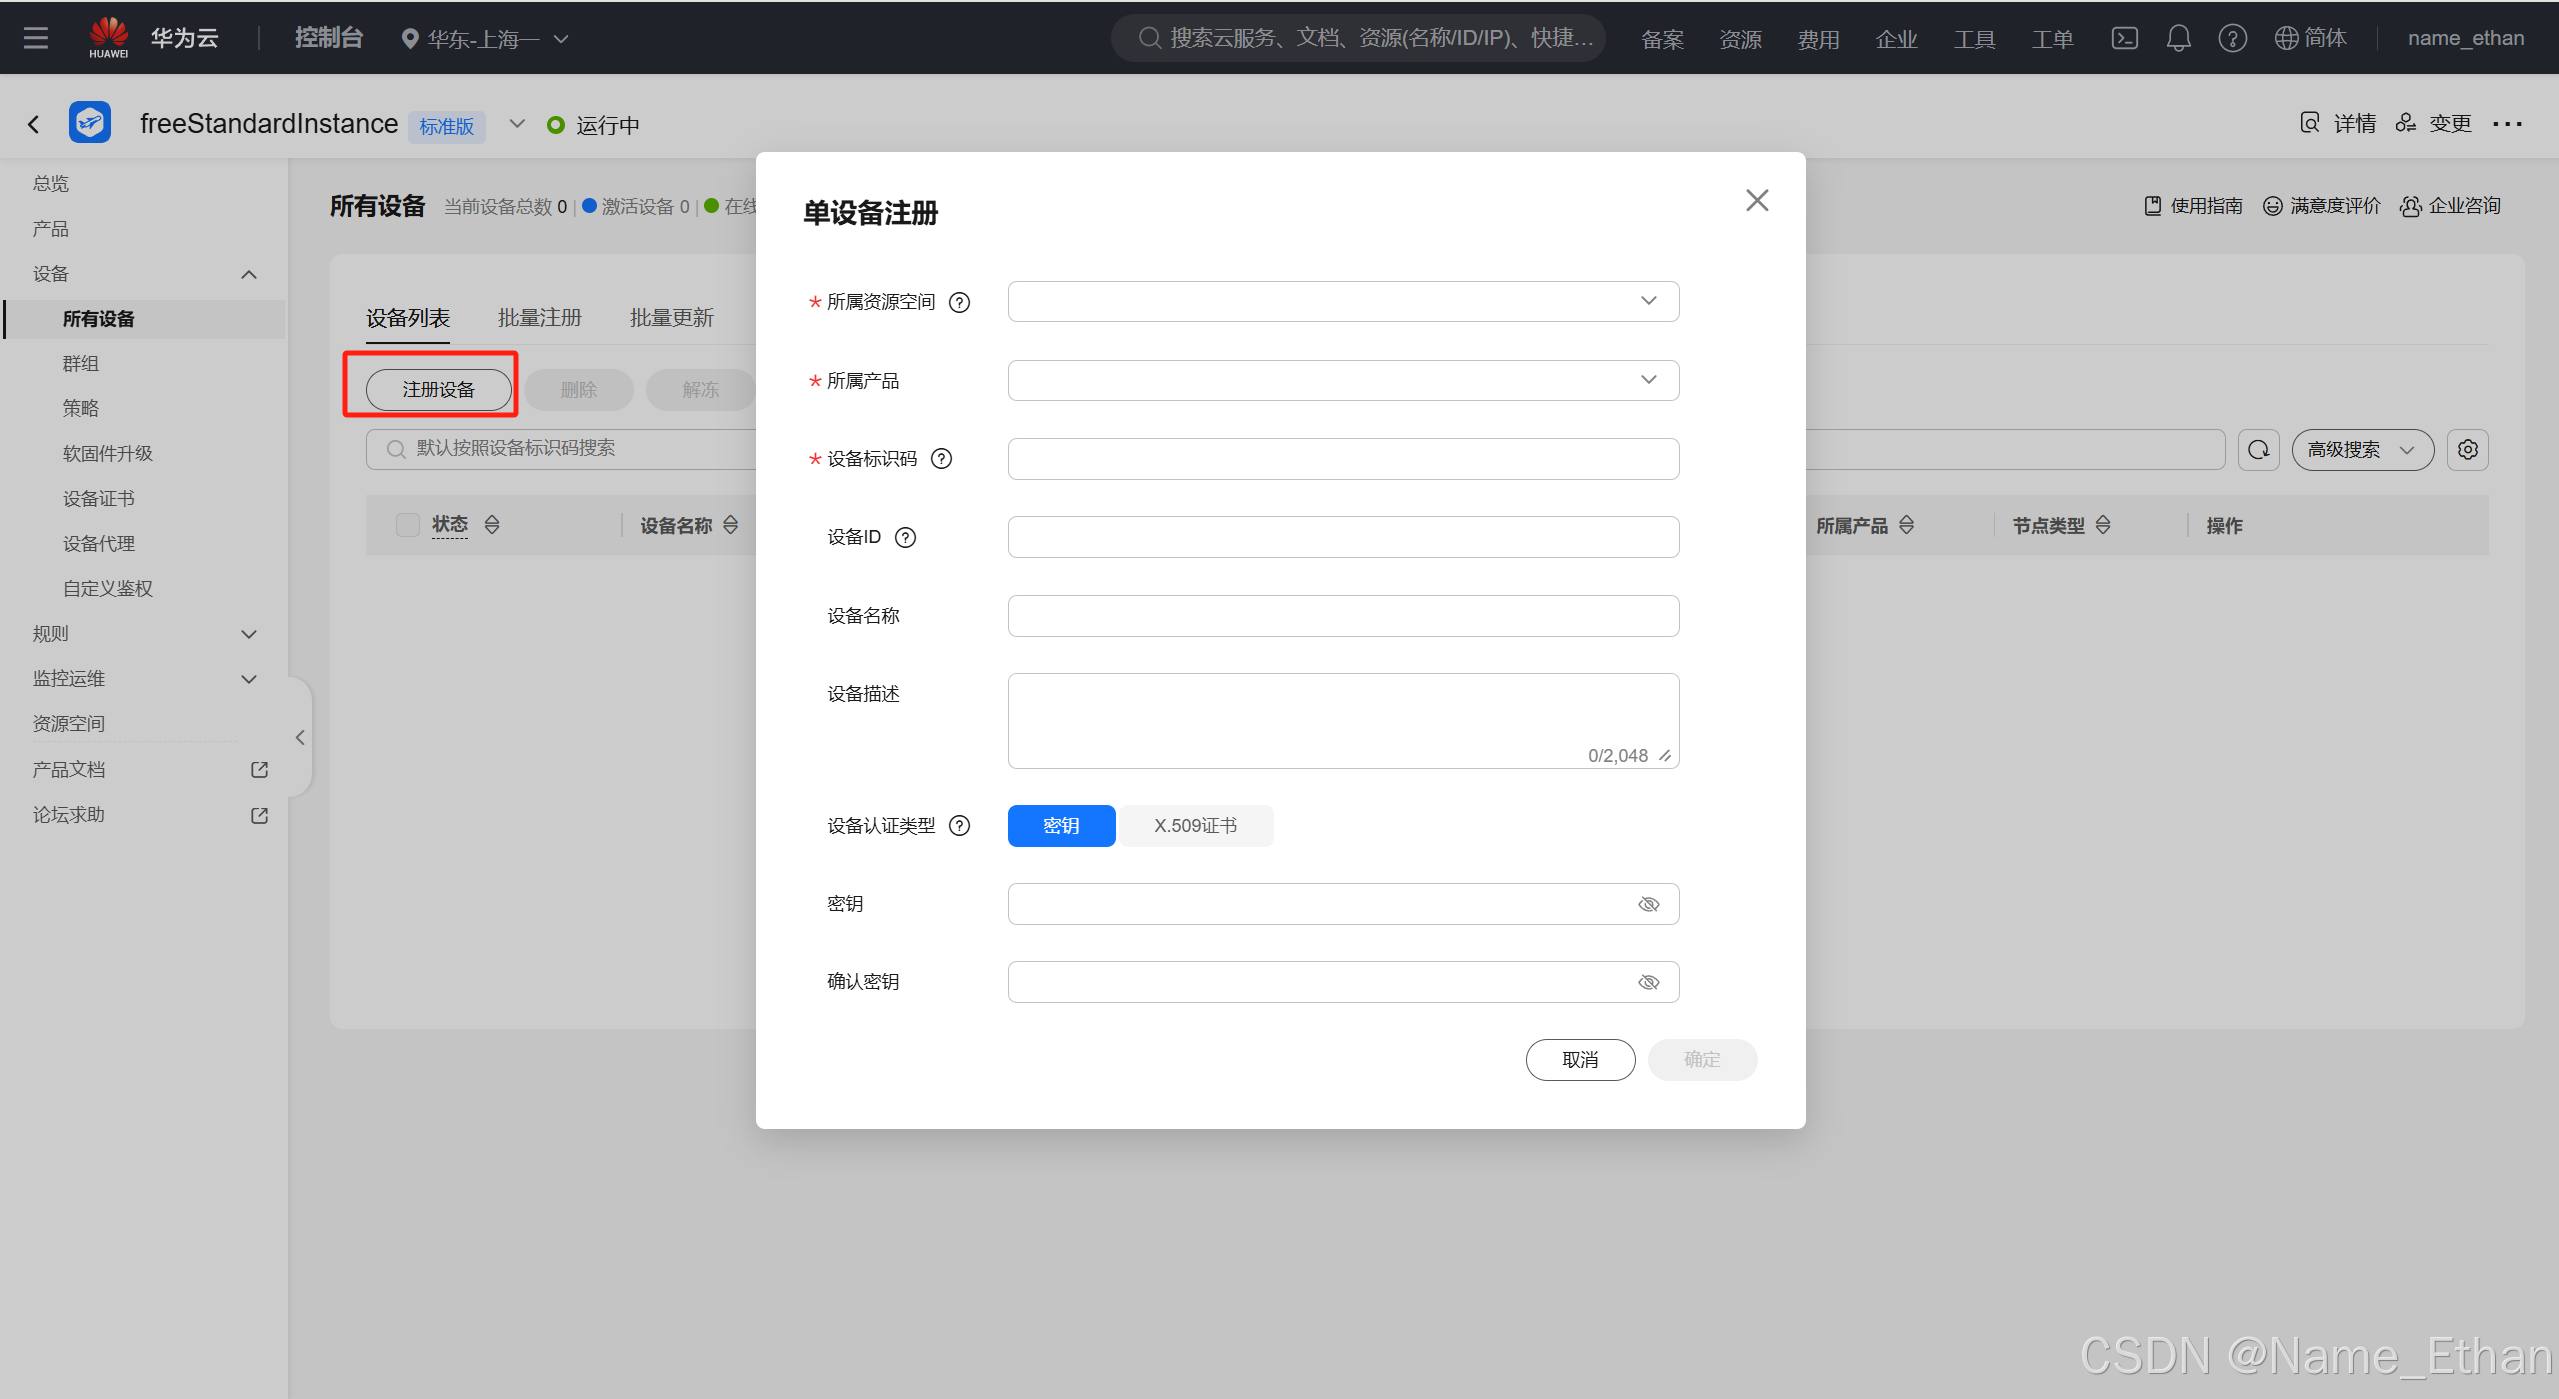The height and width of the screenshot is (1399, 2559).
Task: Open the 所属产品 dropdown
Action: tap(1342, 381)
